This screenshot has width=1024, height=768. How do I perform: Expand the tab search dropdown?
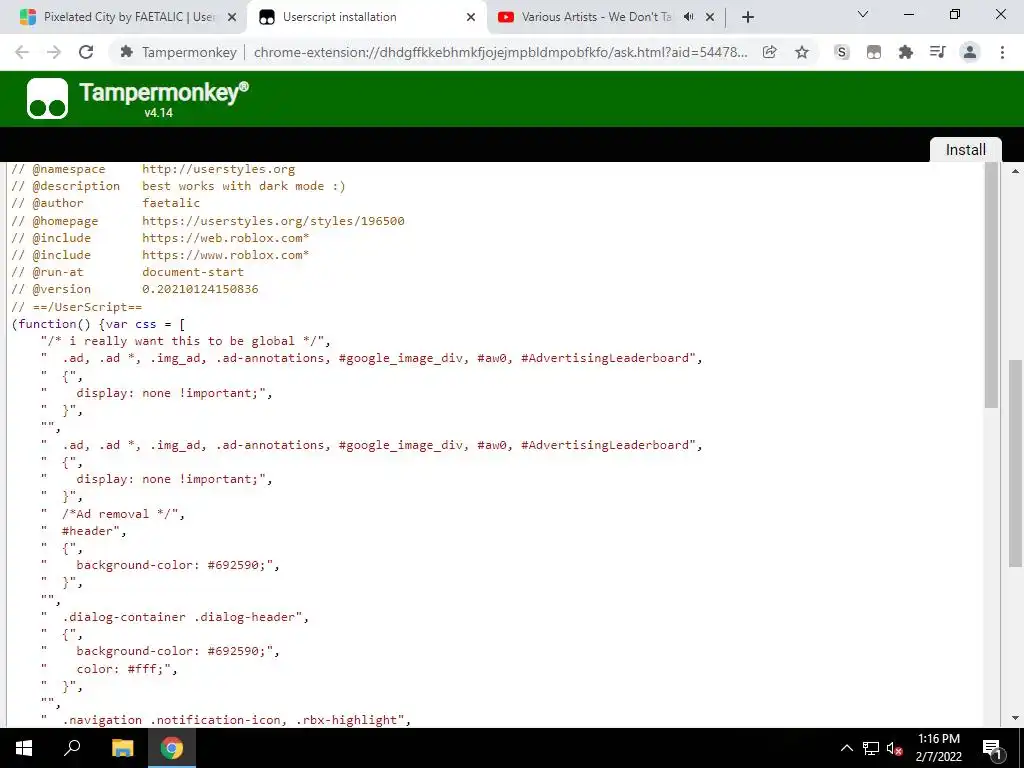(x=863, y=14)
